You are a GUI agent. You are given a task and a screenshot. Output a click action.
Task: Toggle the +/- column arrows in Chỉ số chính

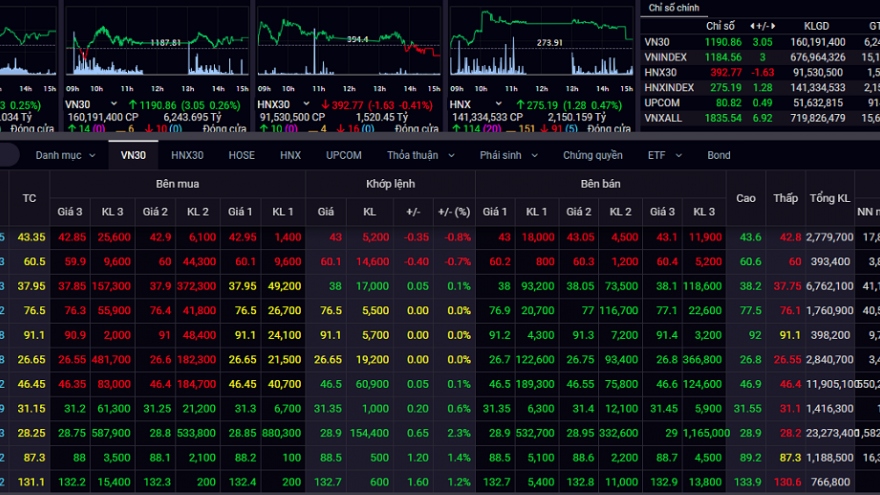click(x=762, y=26)
